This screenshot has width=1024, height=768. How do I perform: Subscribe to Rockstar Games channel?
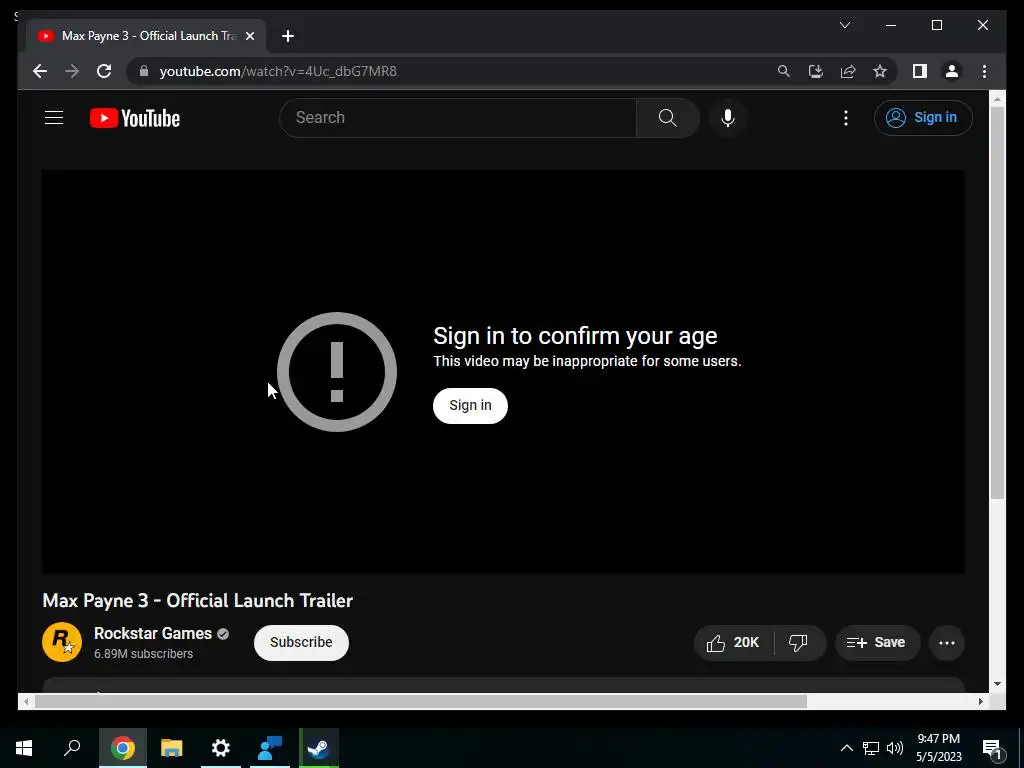[301, 643]
